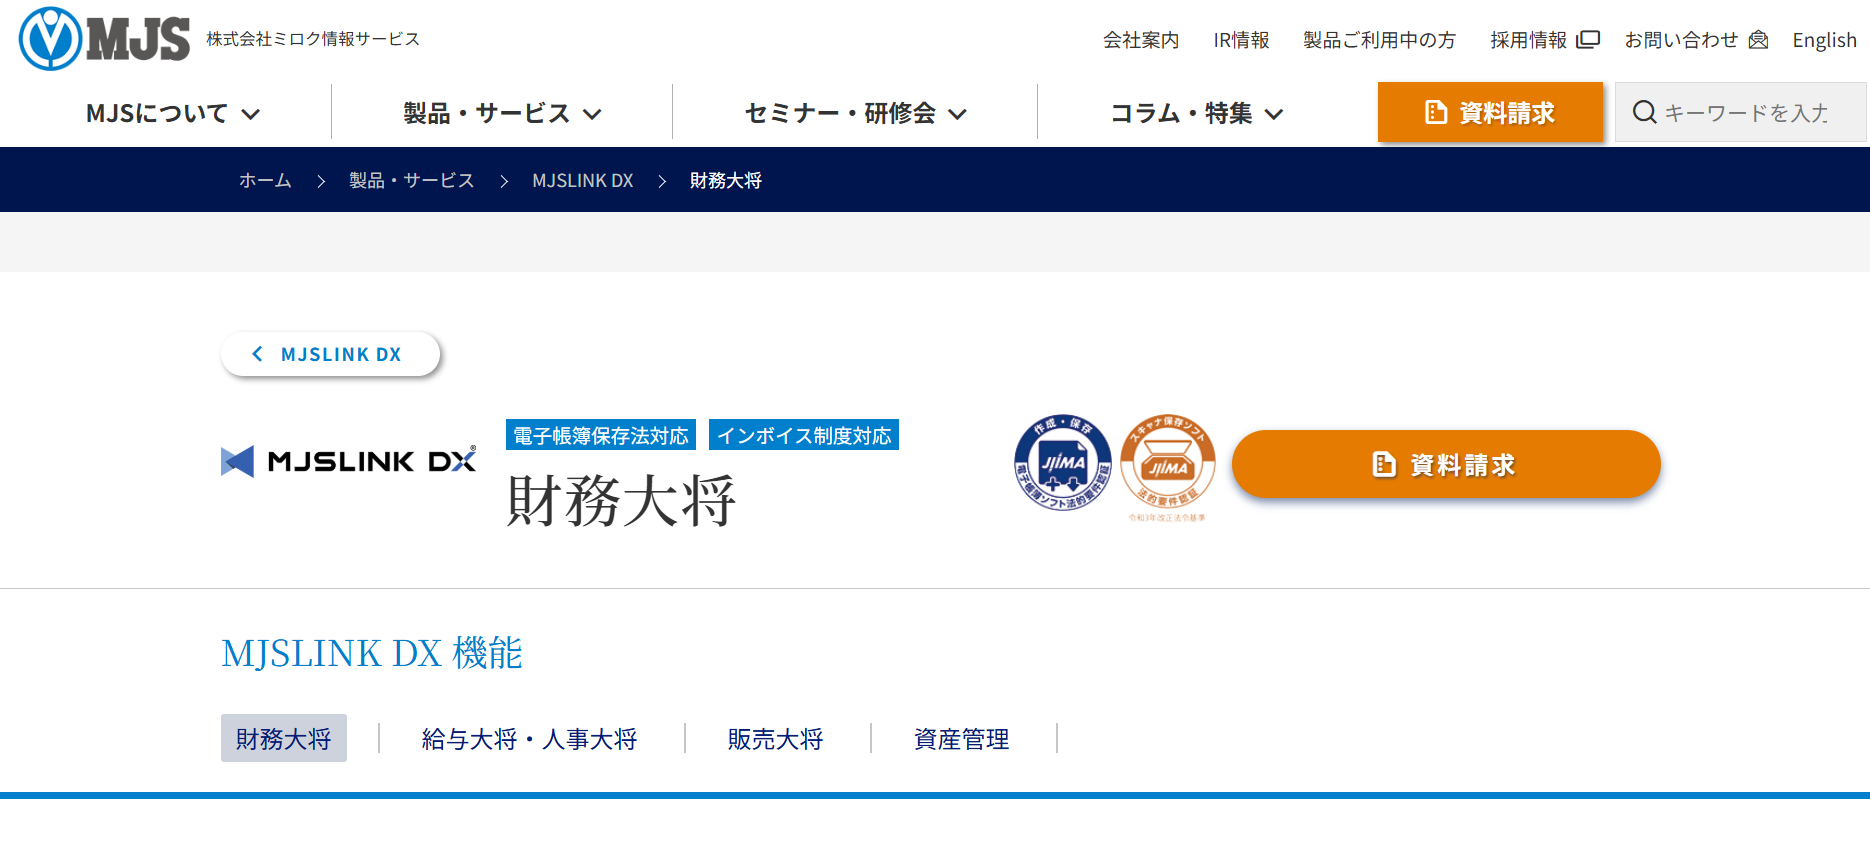Open the 給与大将・人事大将 tab

pyautogui.click(x=530, y=739)
